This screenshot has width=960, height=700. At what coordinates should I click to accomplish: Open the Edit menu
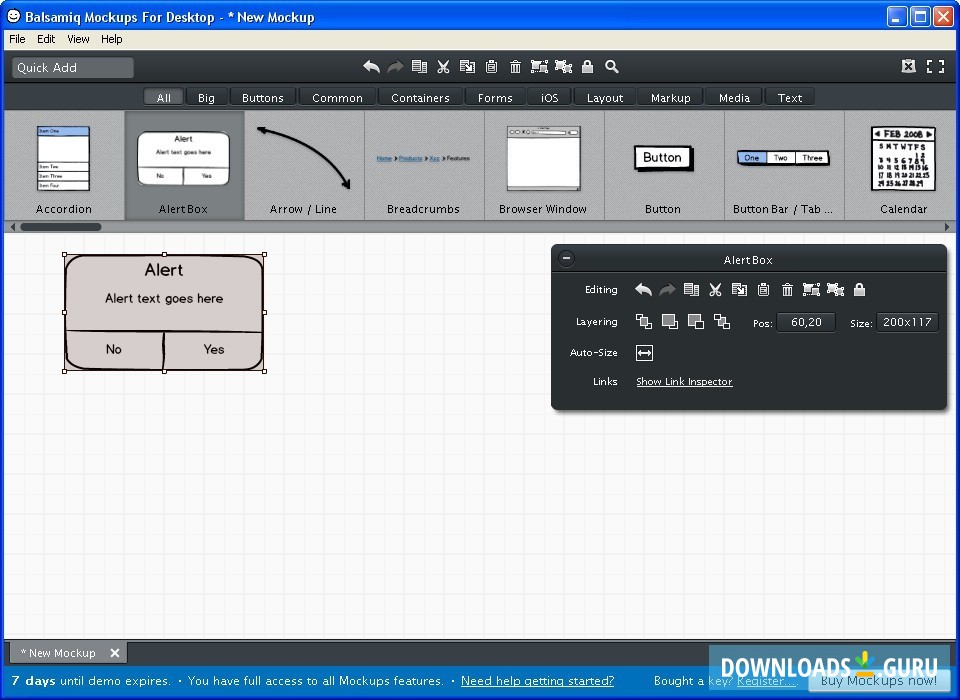(x=45, y=39)
